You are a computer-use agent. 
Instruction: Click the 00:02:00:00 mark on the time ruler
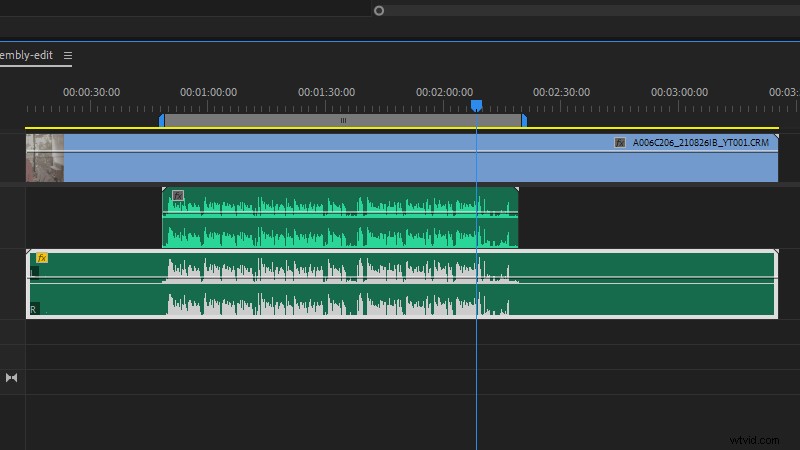pos(444,92)
